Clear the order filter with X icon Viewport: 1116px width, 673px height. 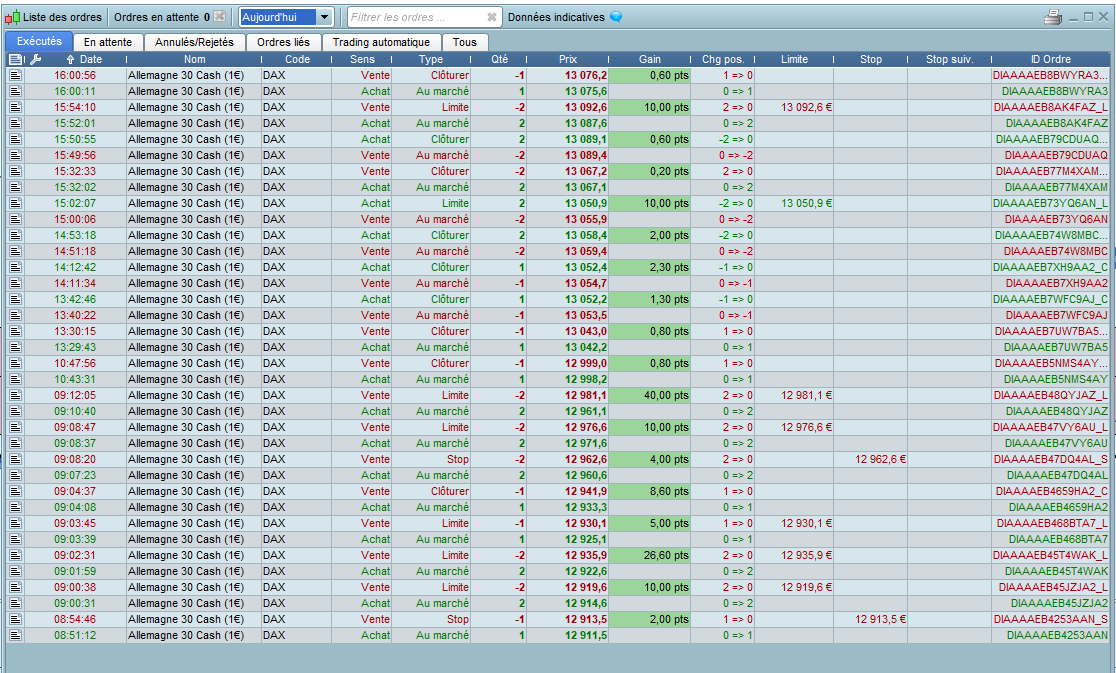click(x=491, y=17)
